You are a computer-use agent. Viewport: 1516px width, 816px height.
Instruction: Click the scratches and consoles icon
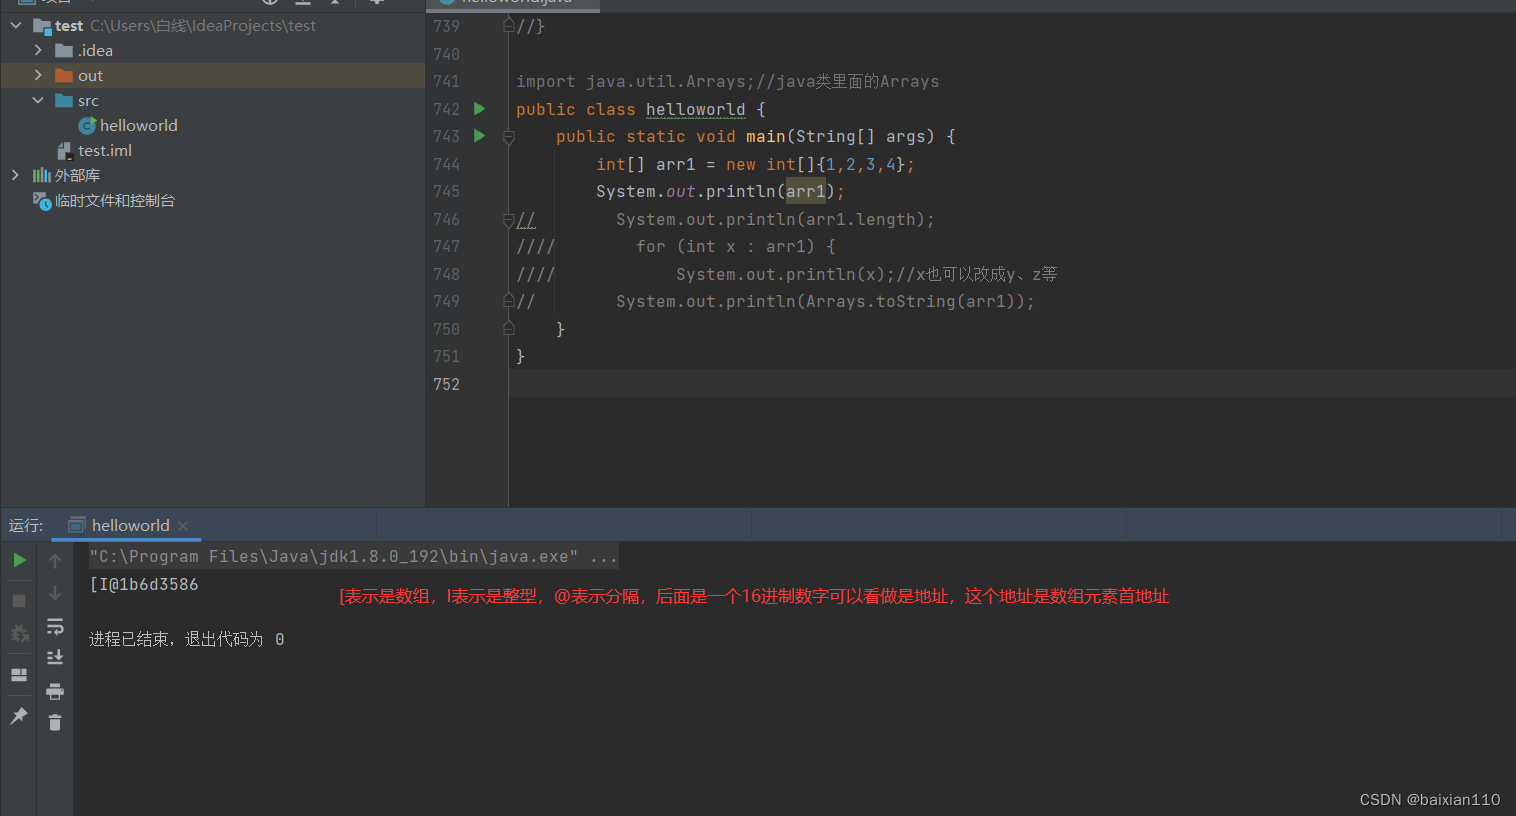tap(42, 201)
